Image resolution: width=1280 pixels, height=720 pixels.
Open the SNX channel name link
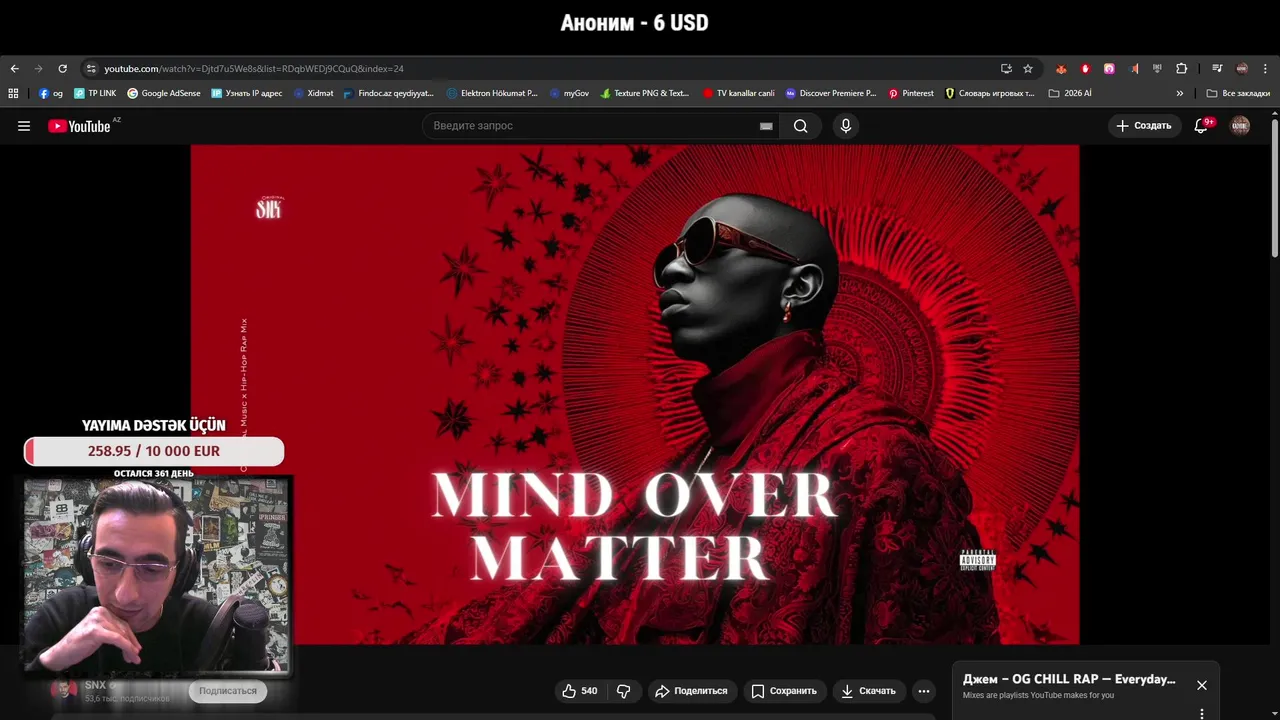pyautogui.click(x=95, y=685)
